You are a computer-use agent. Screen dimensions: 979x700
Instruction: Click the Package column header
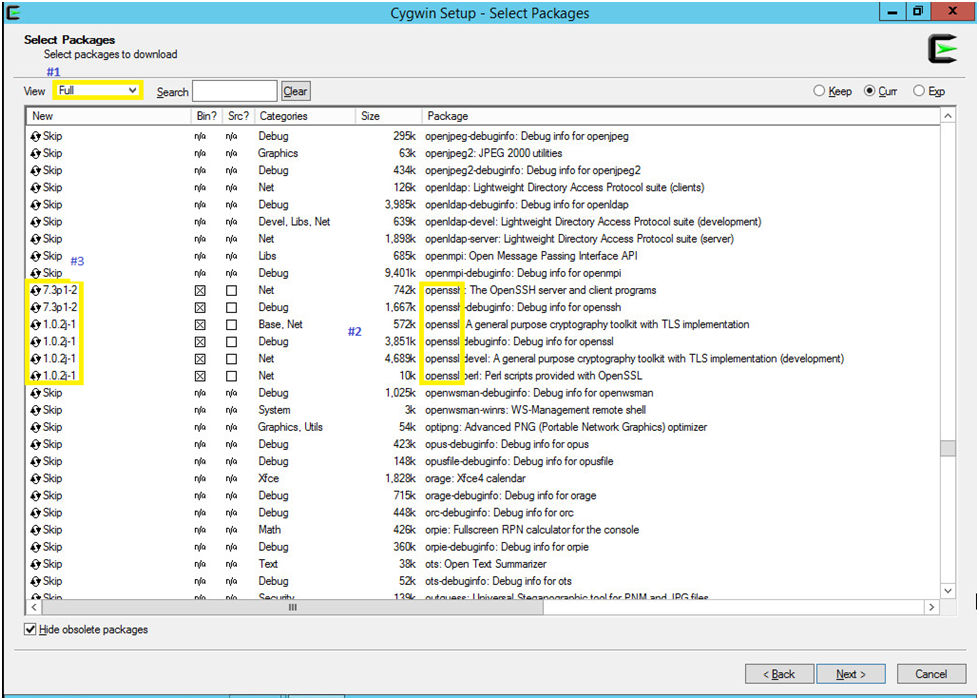point(681,116)
